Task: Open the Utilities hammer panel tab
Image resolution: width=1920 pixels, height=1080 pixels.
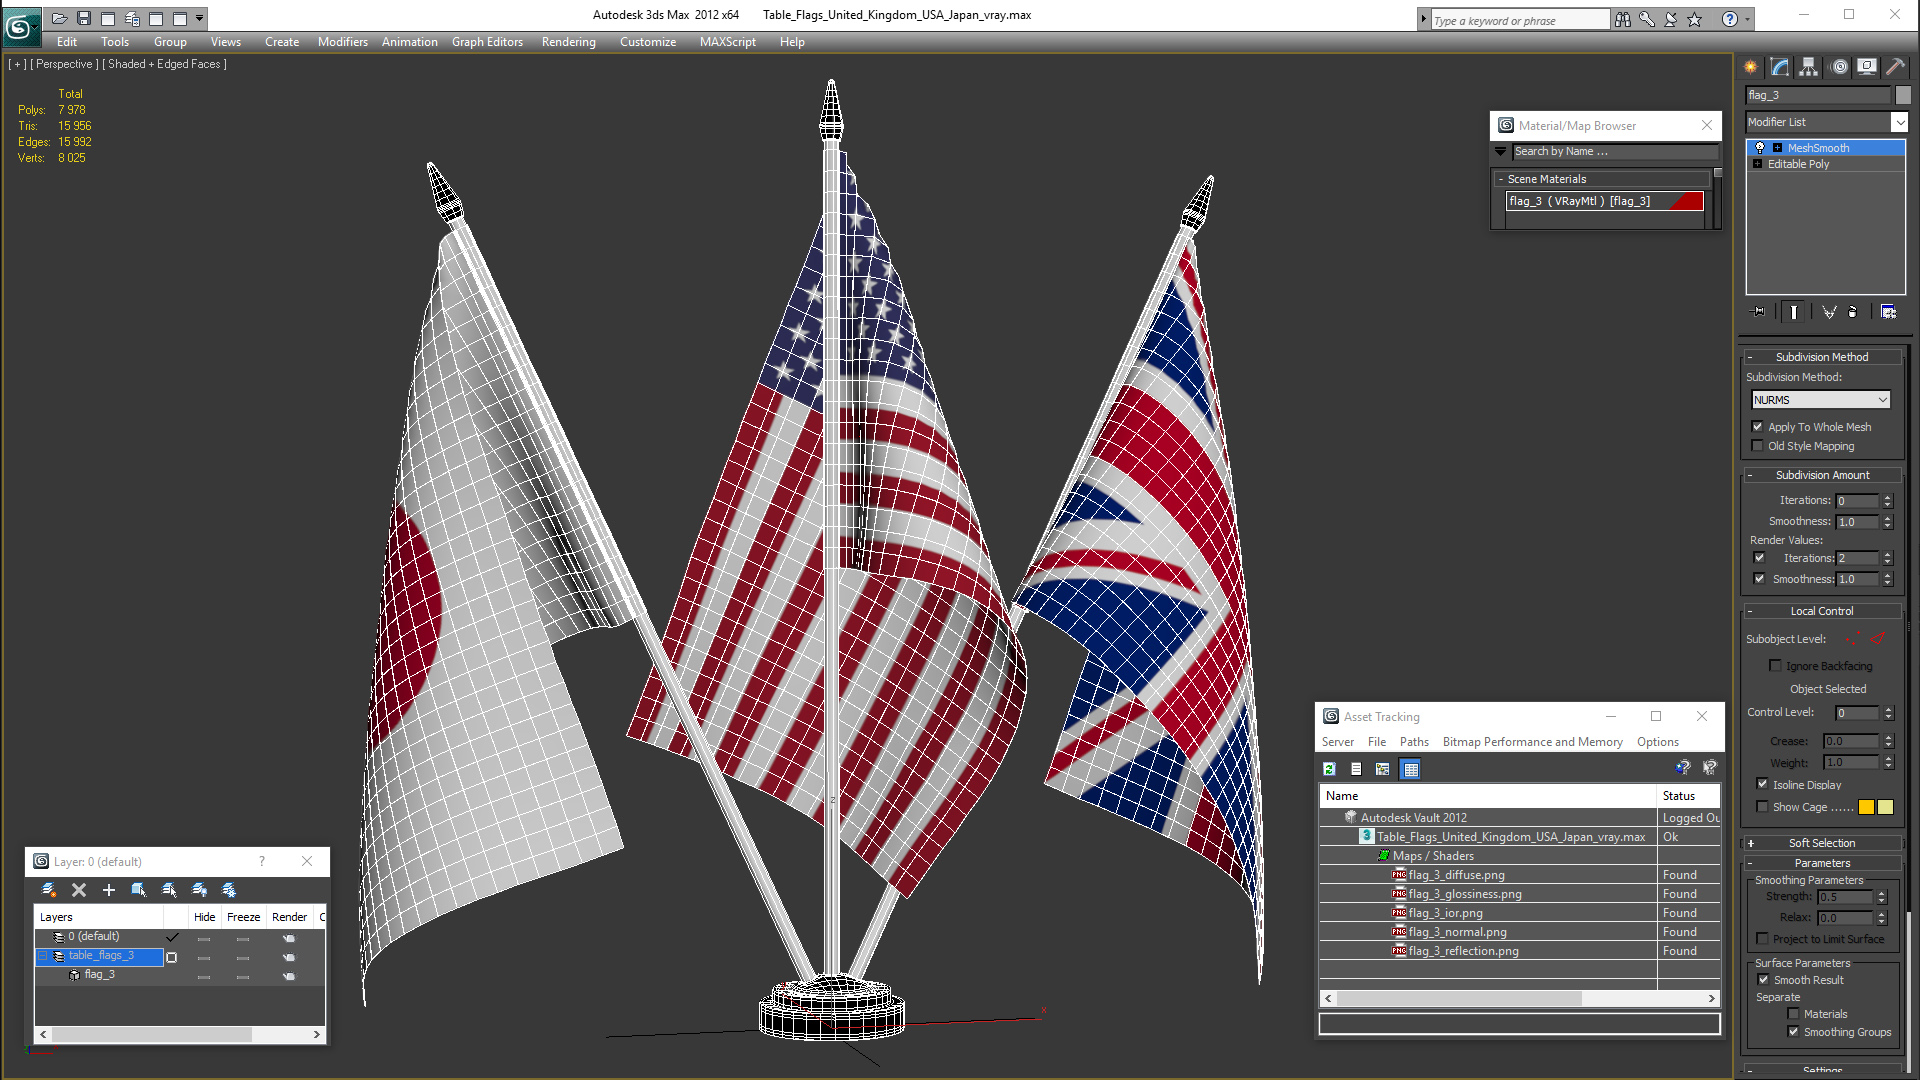Action: pos(1895,67)
